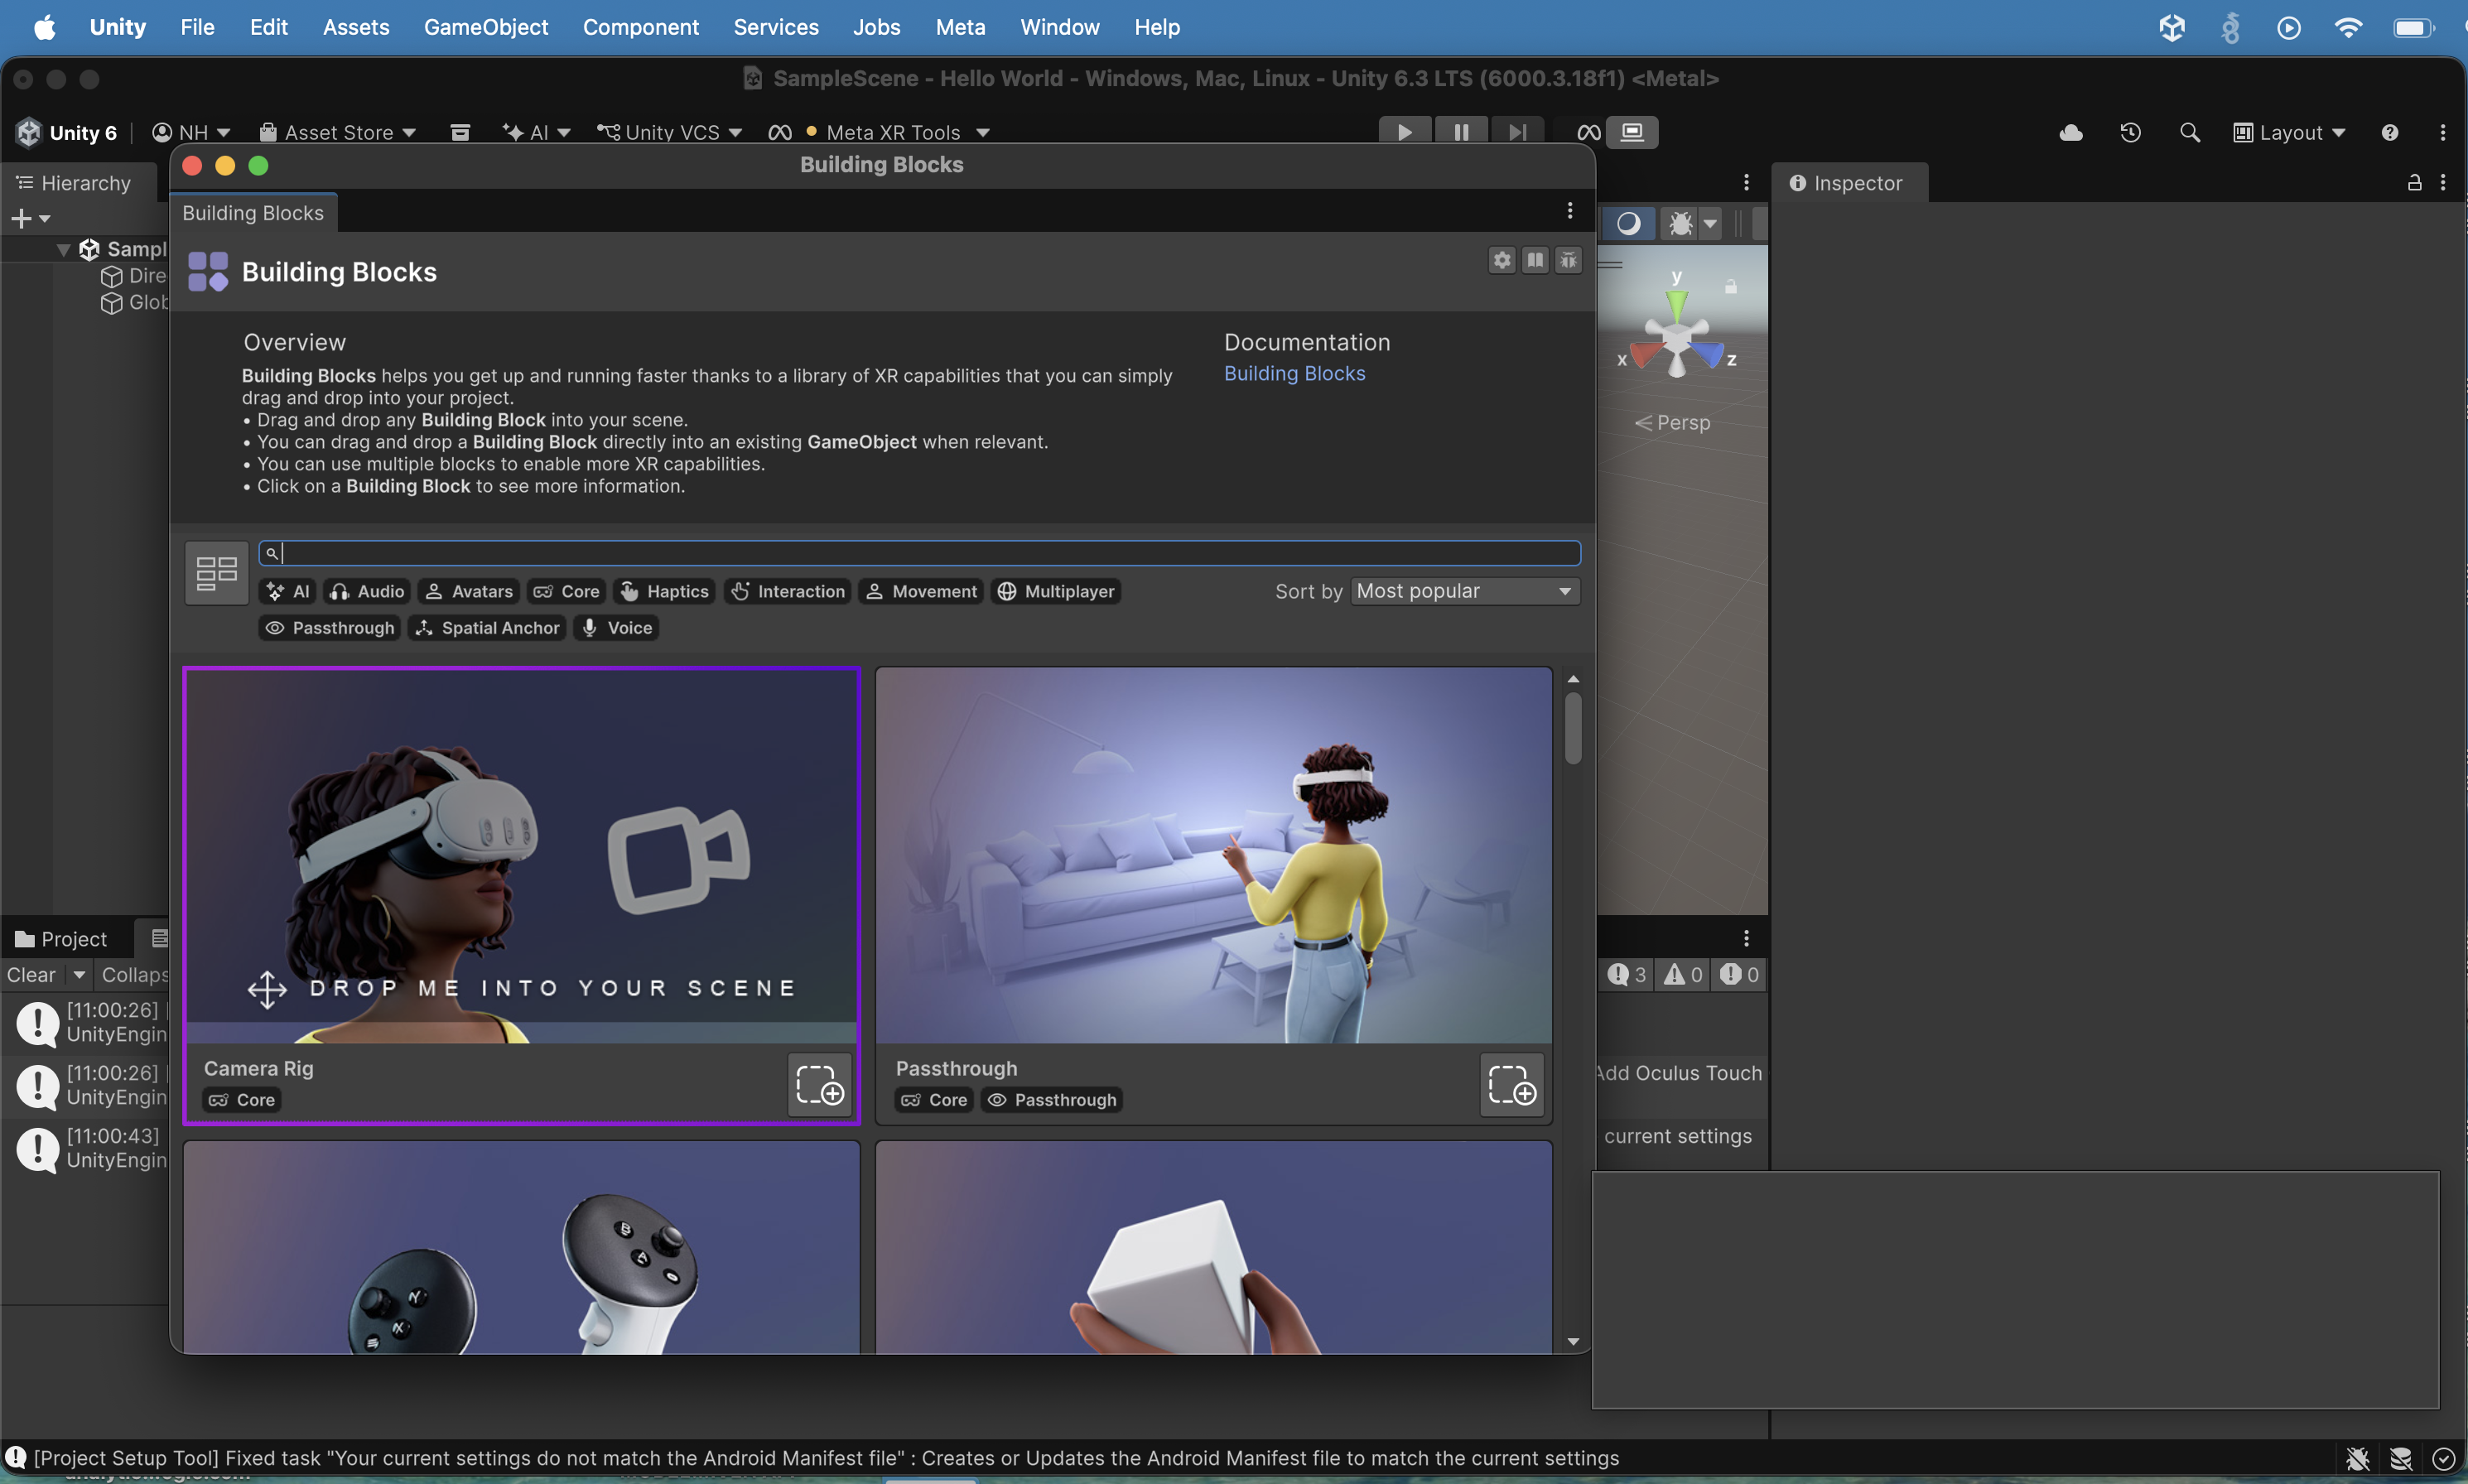Open the Component menu
The image size is (2468, 1484).
[x=641, y=27]
